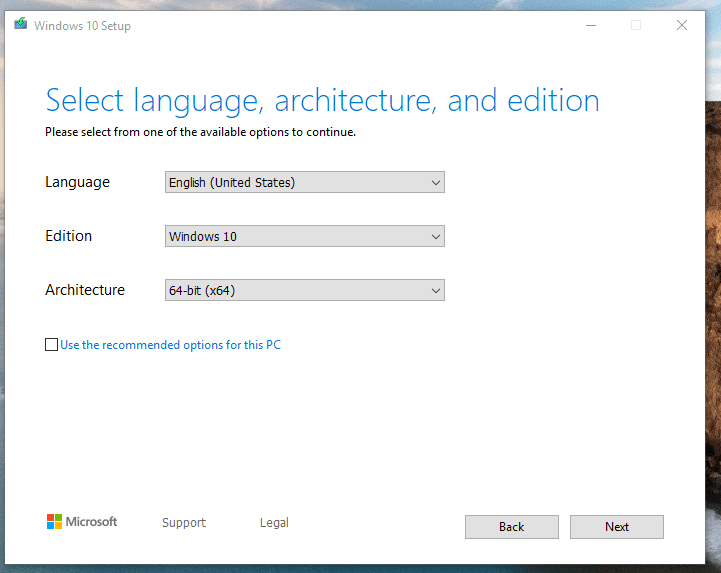
Task: Minimize the Windows 10 Setup window
Action: click(589, 25)
